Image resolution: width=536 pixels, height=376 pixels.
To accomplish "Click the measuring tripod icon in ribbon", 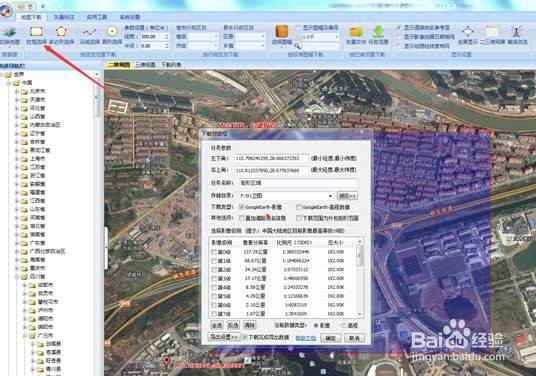I will point(516,31).
